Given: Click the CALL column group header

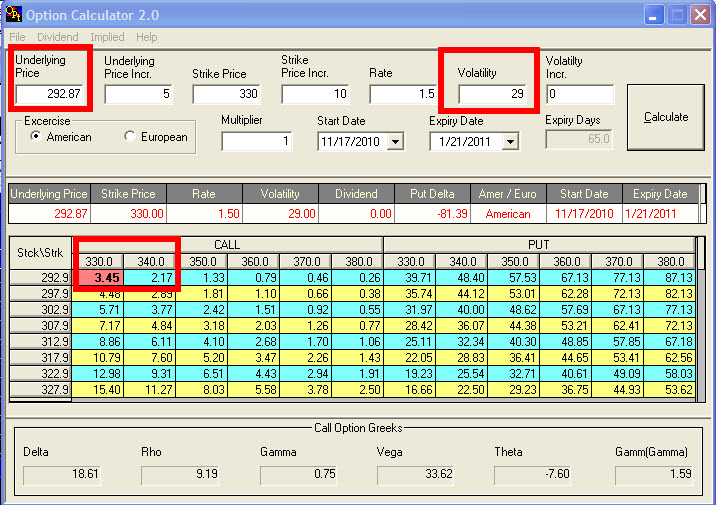Looking at the screenshot, I should click(229, 244).
